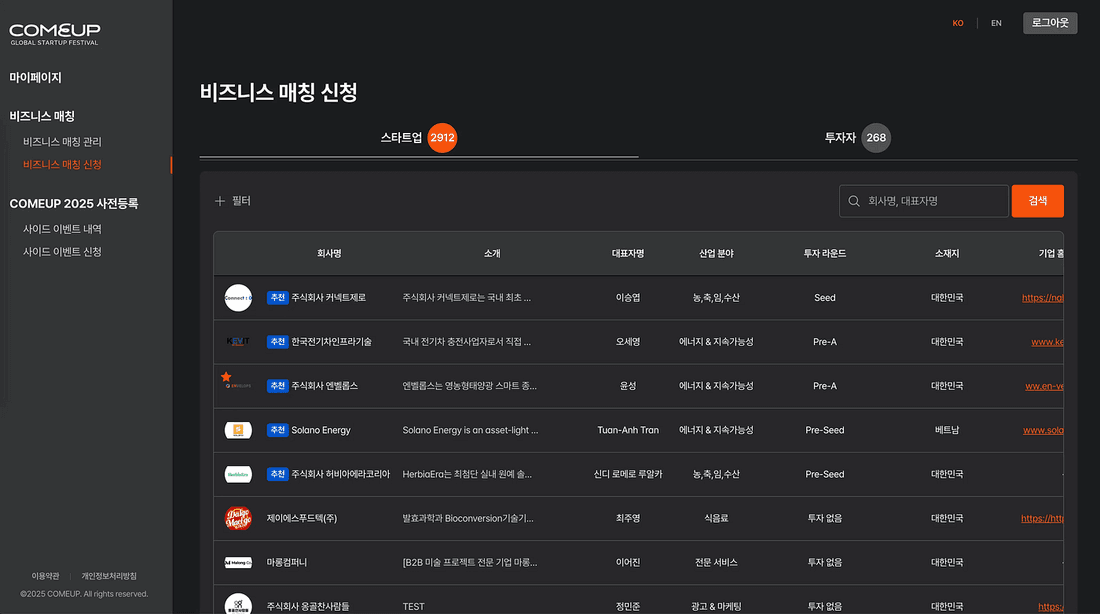
Task: Click representative name Tuan-Anh Tran
Action: [x=628, y=430]
